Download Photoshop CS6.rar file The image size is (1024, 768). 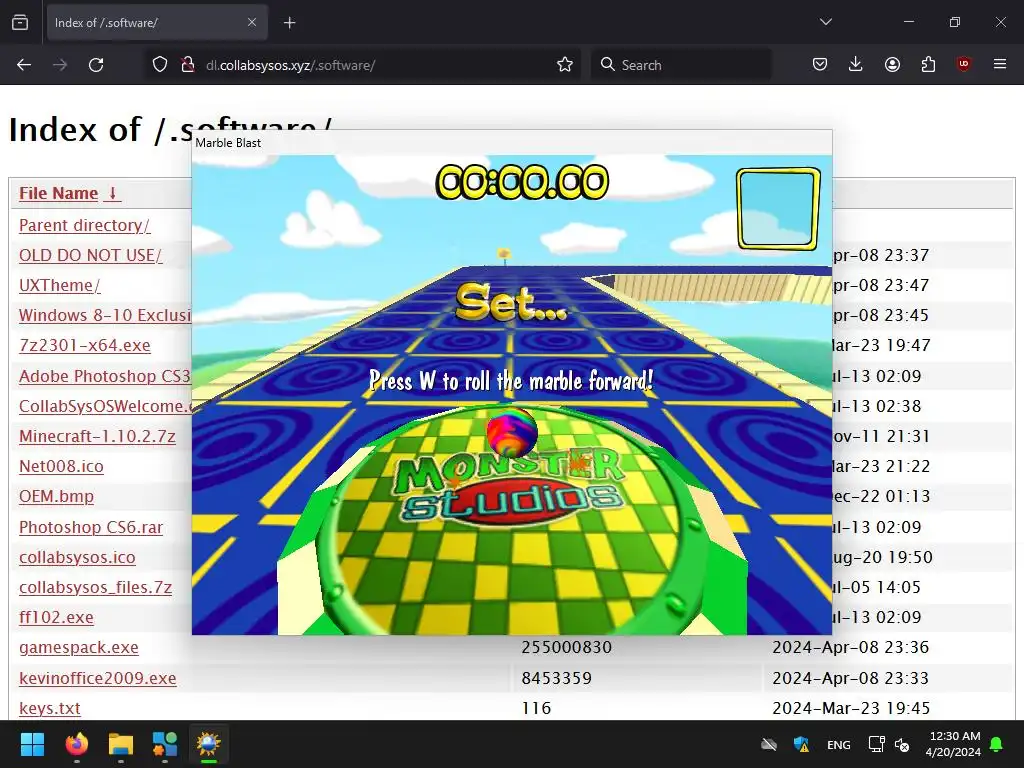(91, 527)
